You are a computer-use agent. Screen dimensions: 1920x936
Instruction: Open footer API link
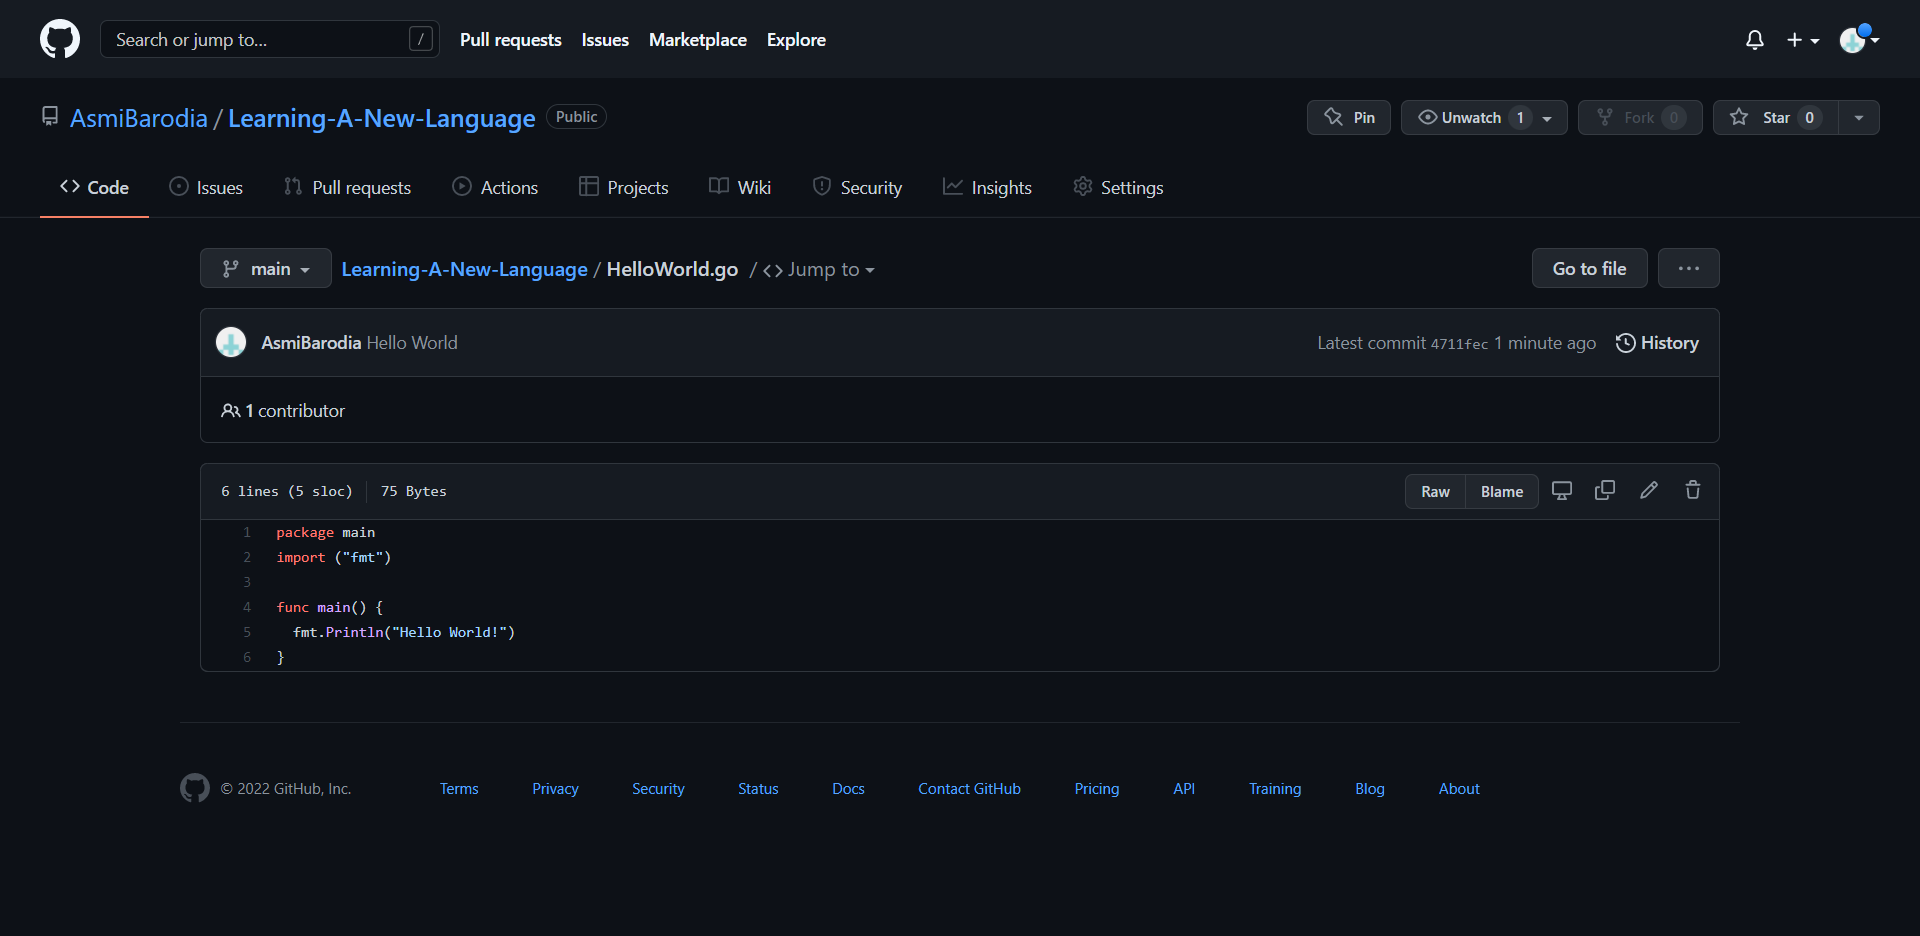point(1184,789)
